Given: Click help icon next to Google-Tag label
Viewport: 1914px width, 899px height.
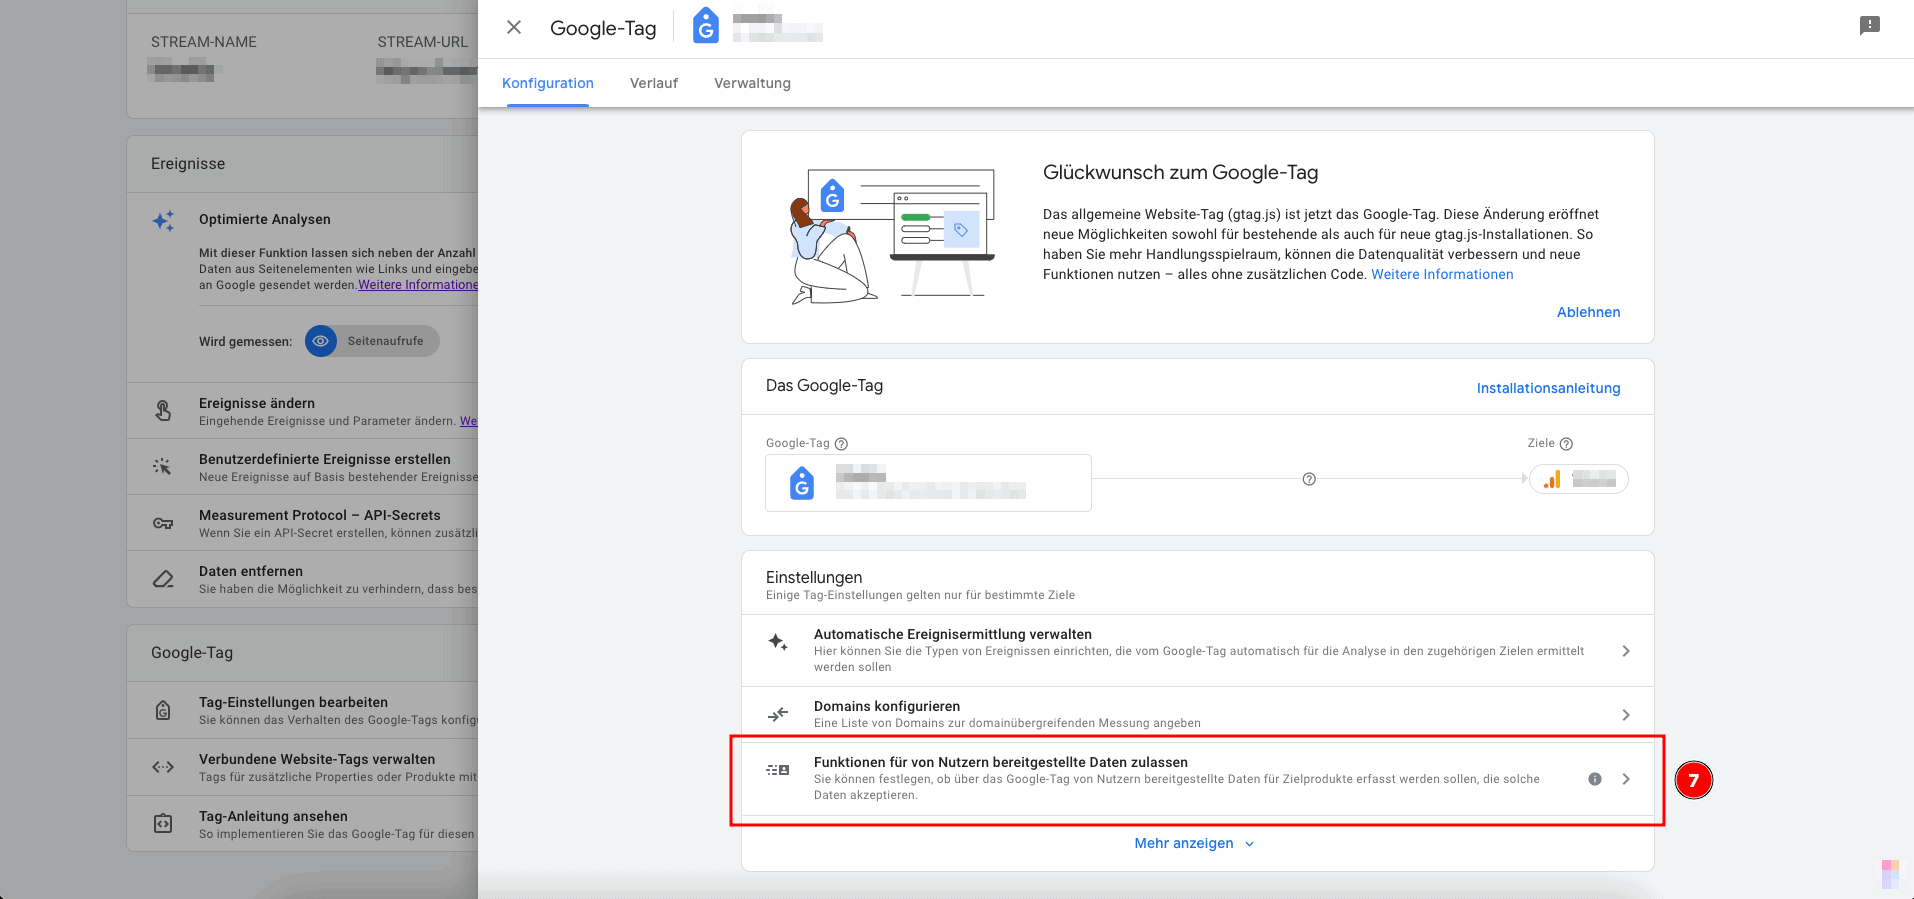Looking at the screenshot, I should point(841,444).
